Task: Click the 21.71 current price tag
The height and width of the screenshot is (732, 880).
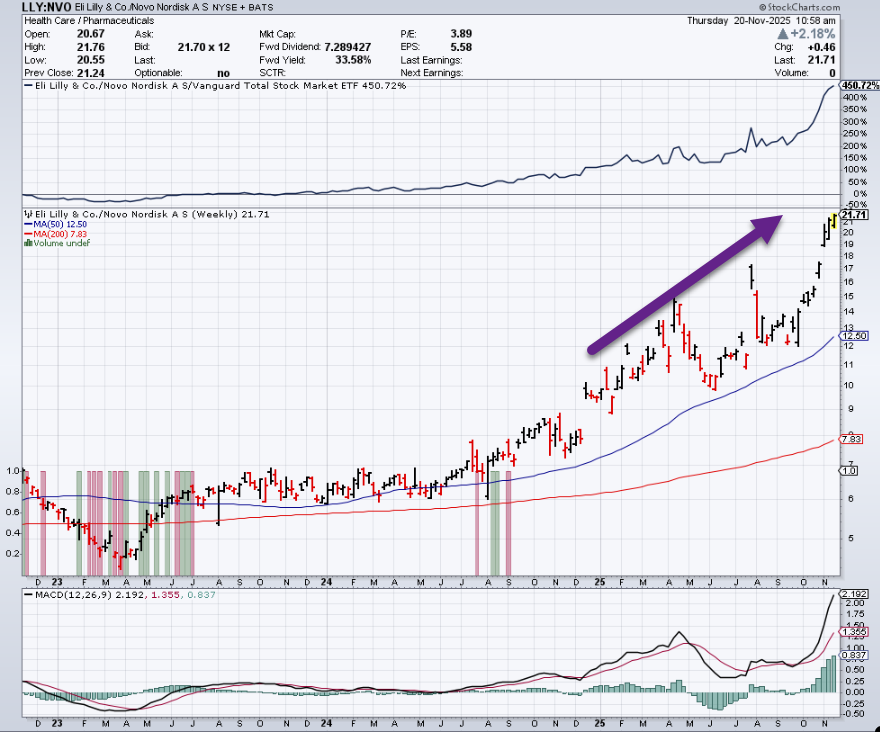Action: [854, 215]
